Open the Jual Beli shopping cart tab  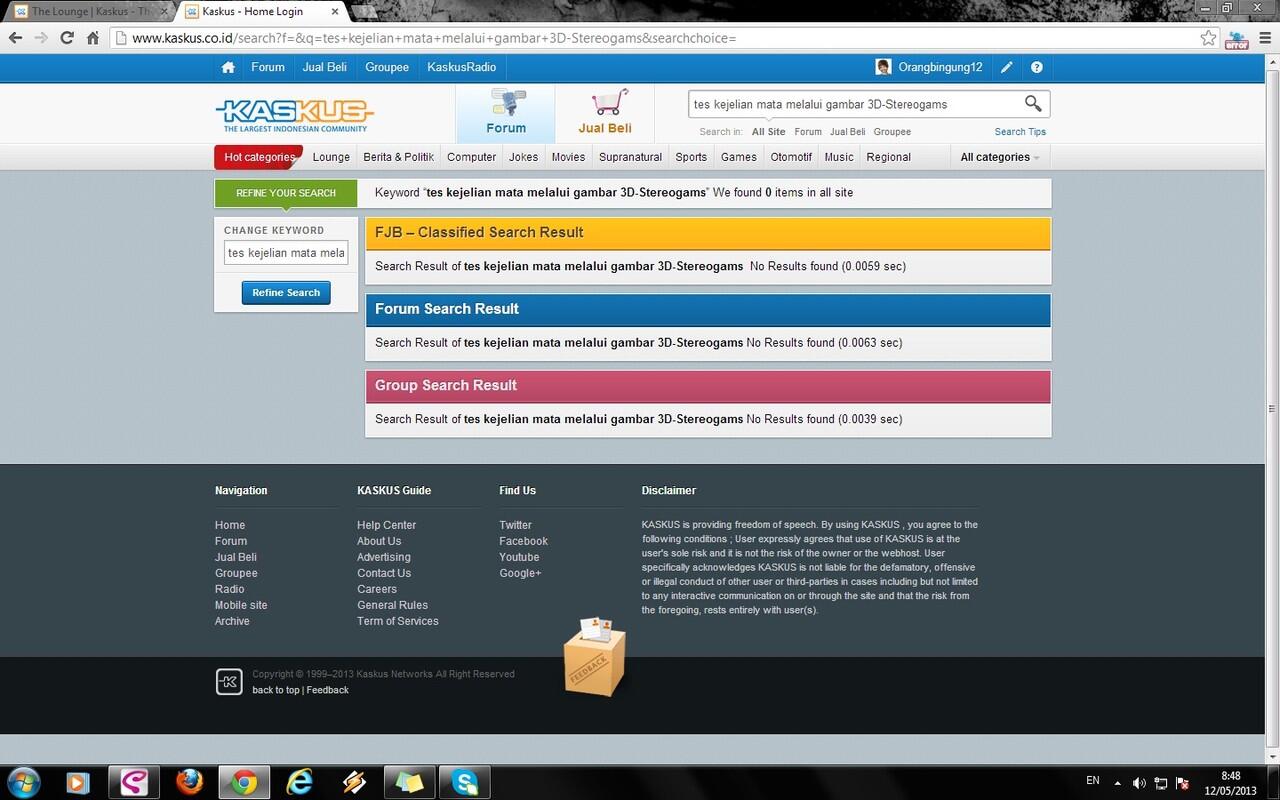605,112
